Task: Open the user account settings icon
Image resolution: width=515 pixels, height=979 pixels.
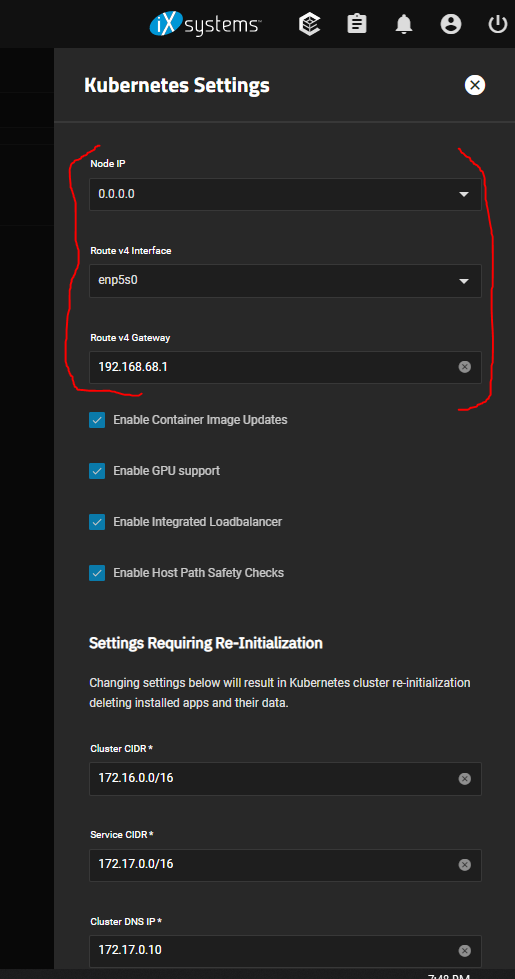Action: click(x=451, y=24)
